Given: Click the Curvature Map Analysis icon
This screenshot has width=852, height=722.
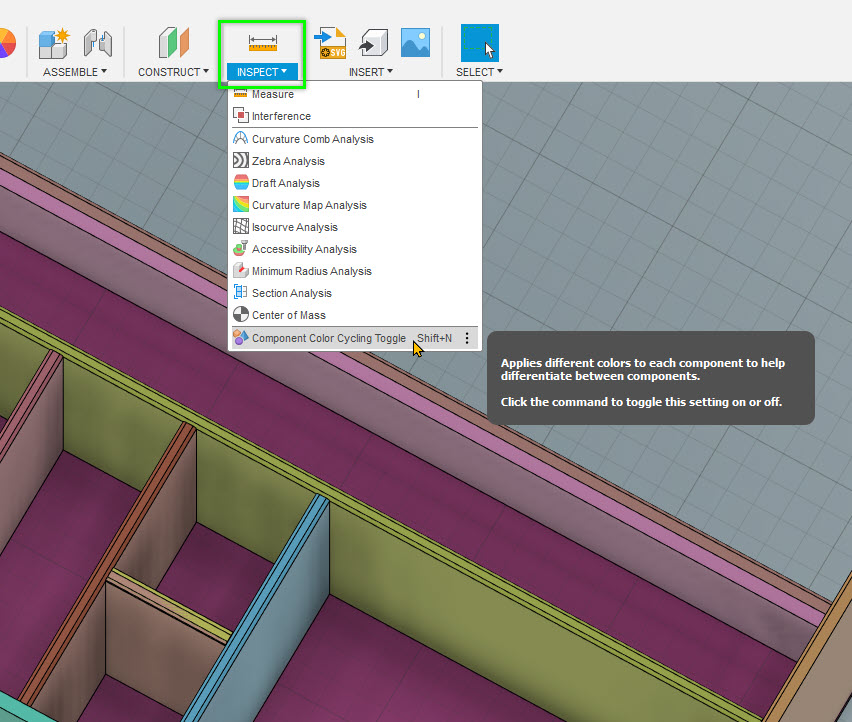Looking at the screenshot, I should click(x=241, y=204).
